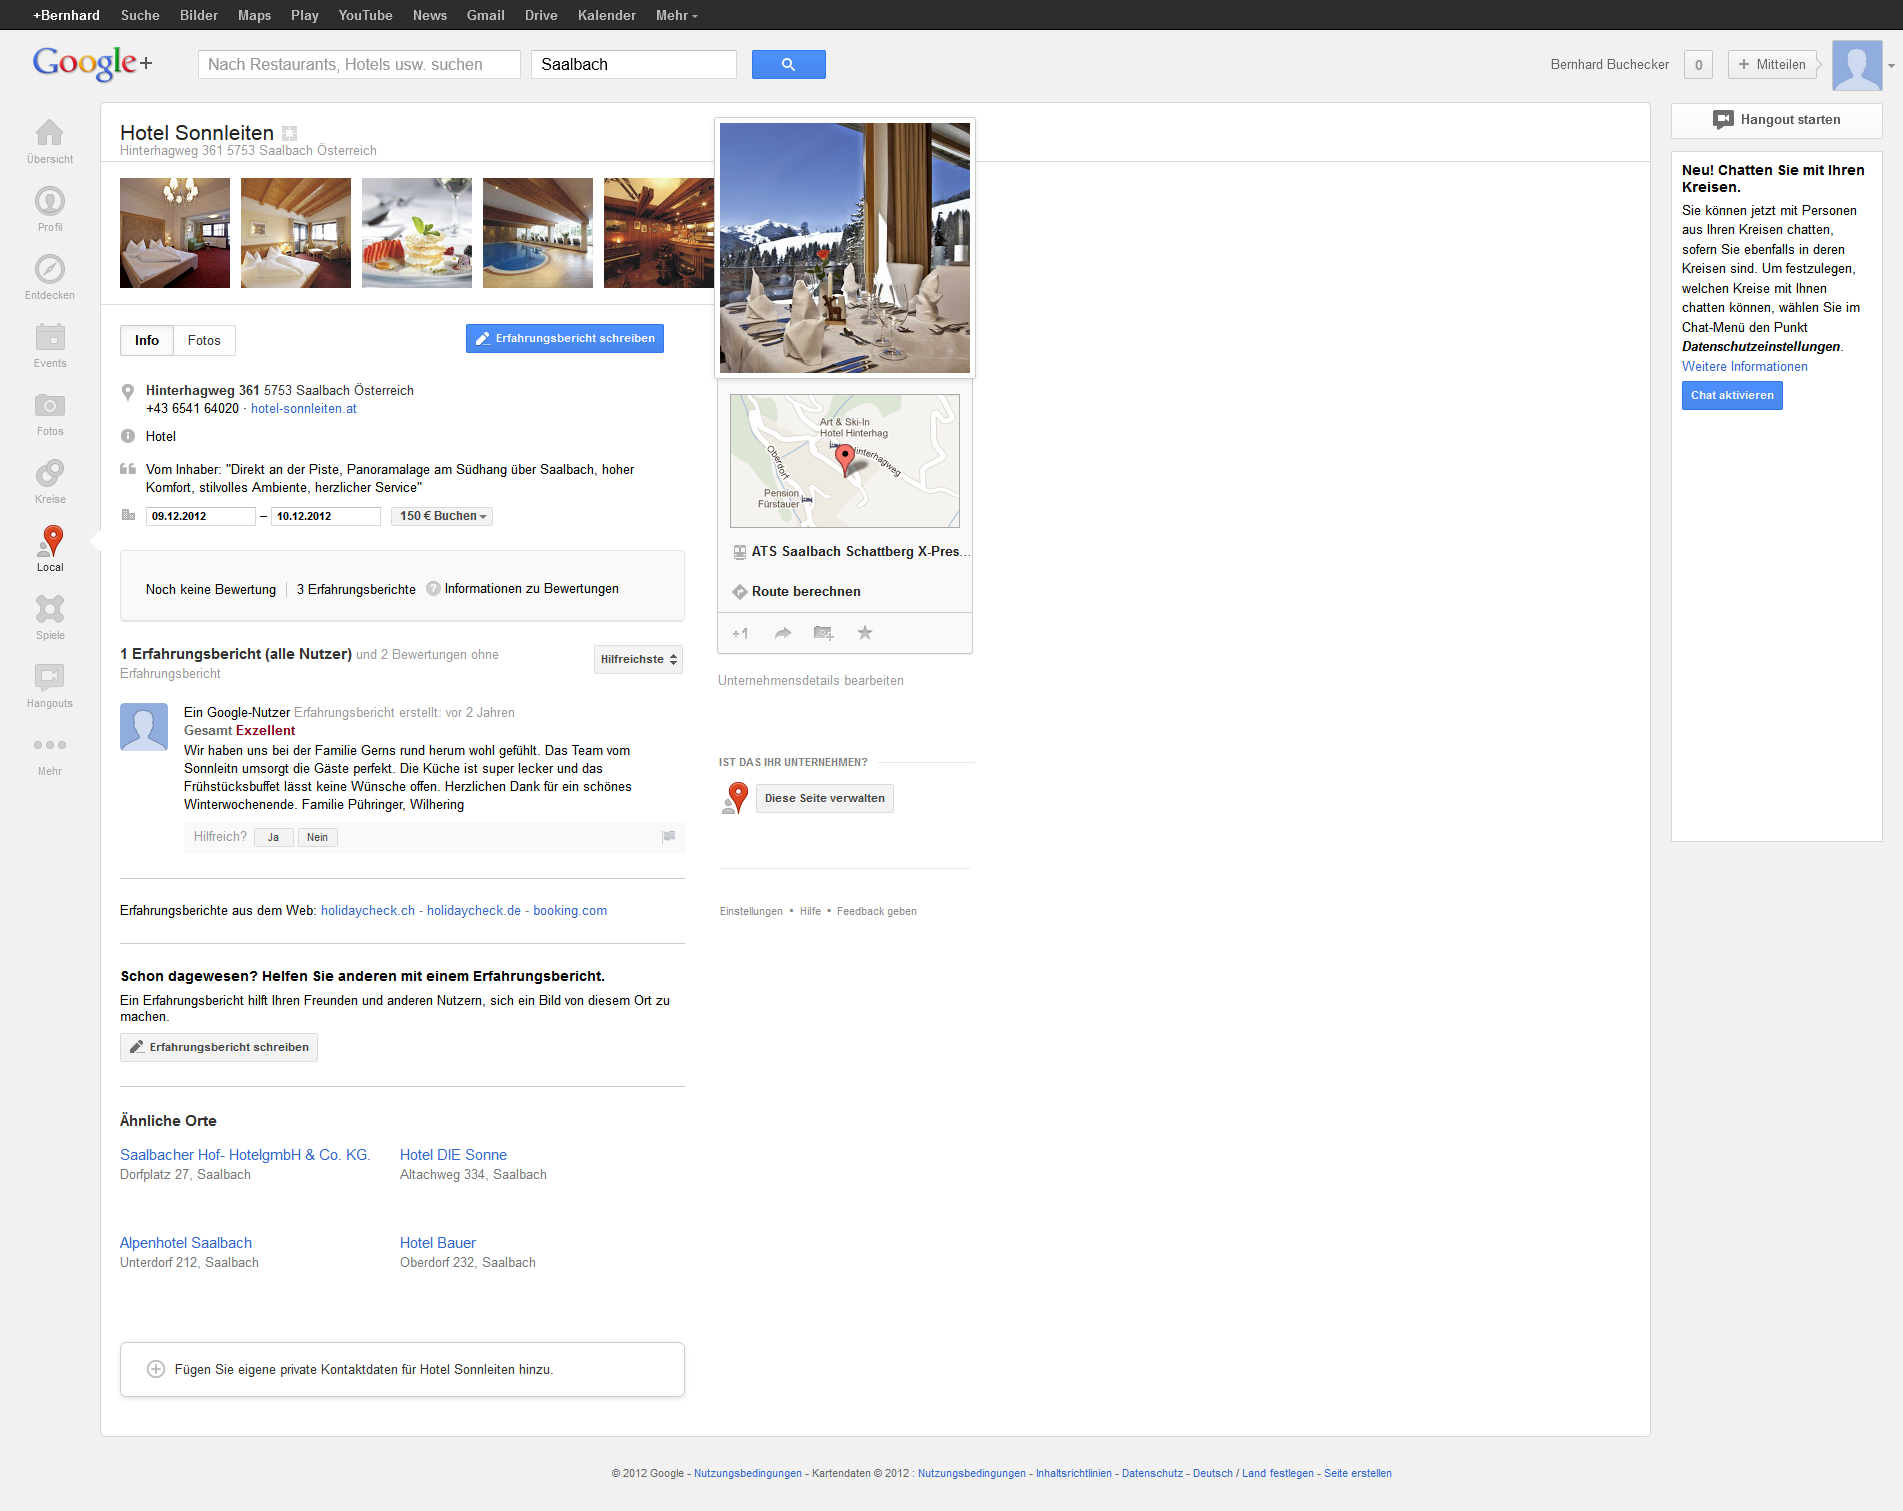Mark review helpful with Ja
The height and width of the screenshot is (1511, 1903).
(x=273, y=838)
